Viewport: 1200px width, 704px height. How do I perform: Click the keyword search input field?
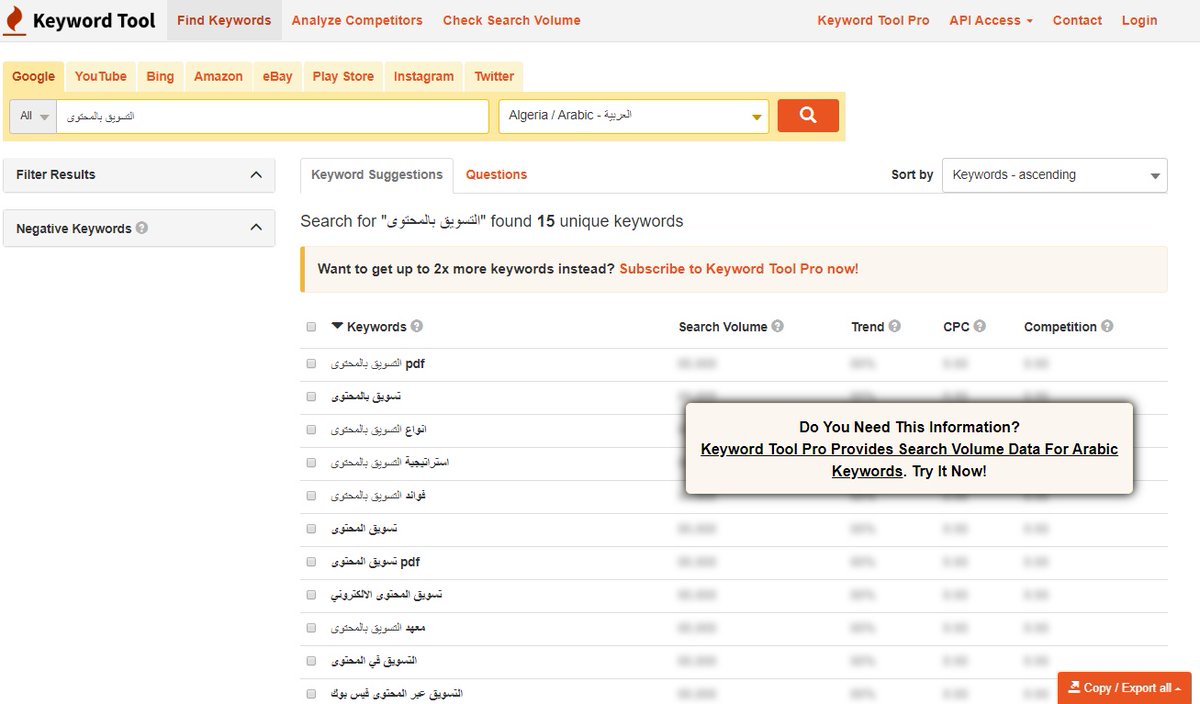(x=272, y=116)
